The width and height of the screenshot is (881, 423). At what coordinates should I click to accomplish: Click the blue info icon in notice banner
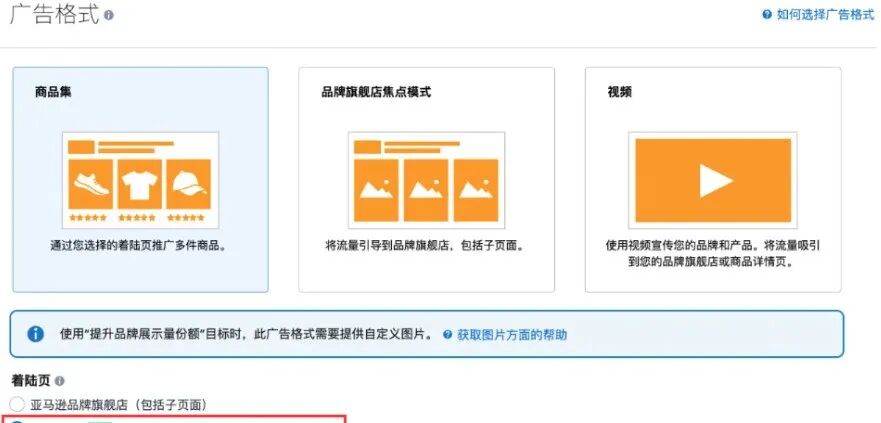tap(35, 334)
